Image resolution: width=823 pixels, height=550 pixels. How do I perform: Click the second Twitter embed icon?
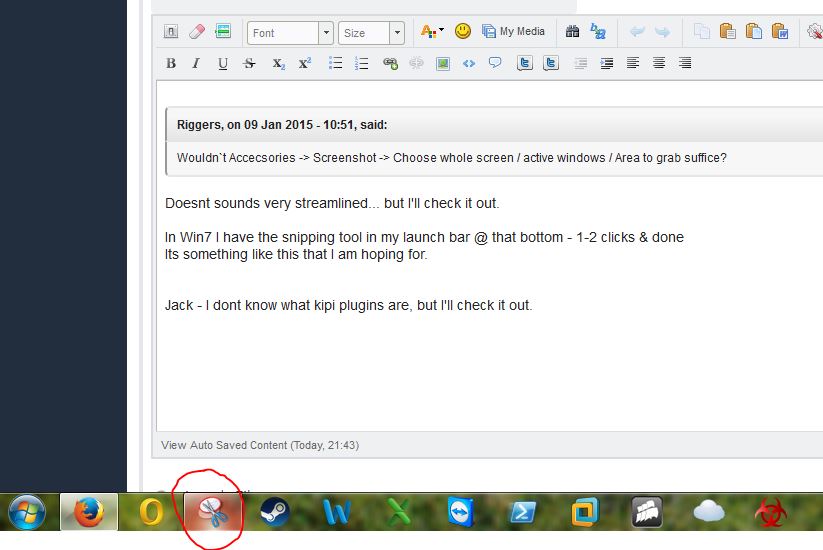551,64
